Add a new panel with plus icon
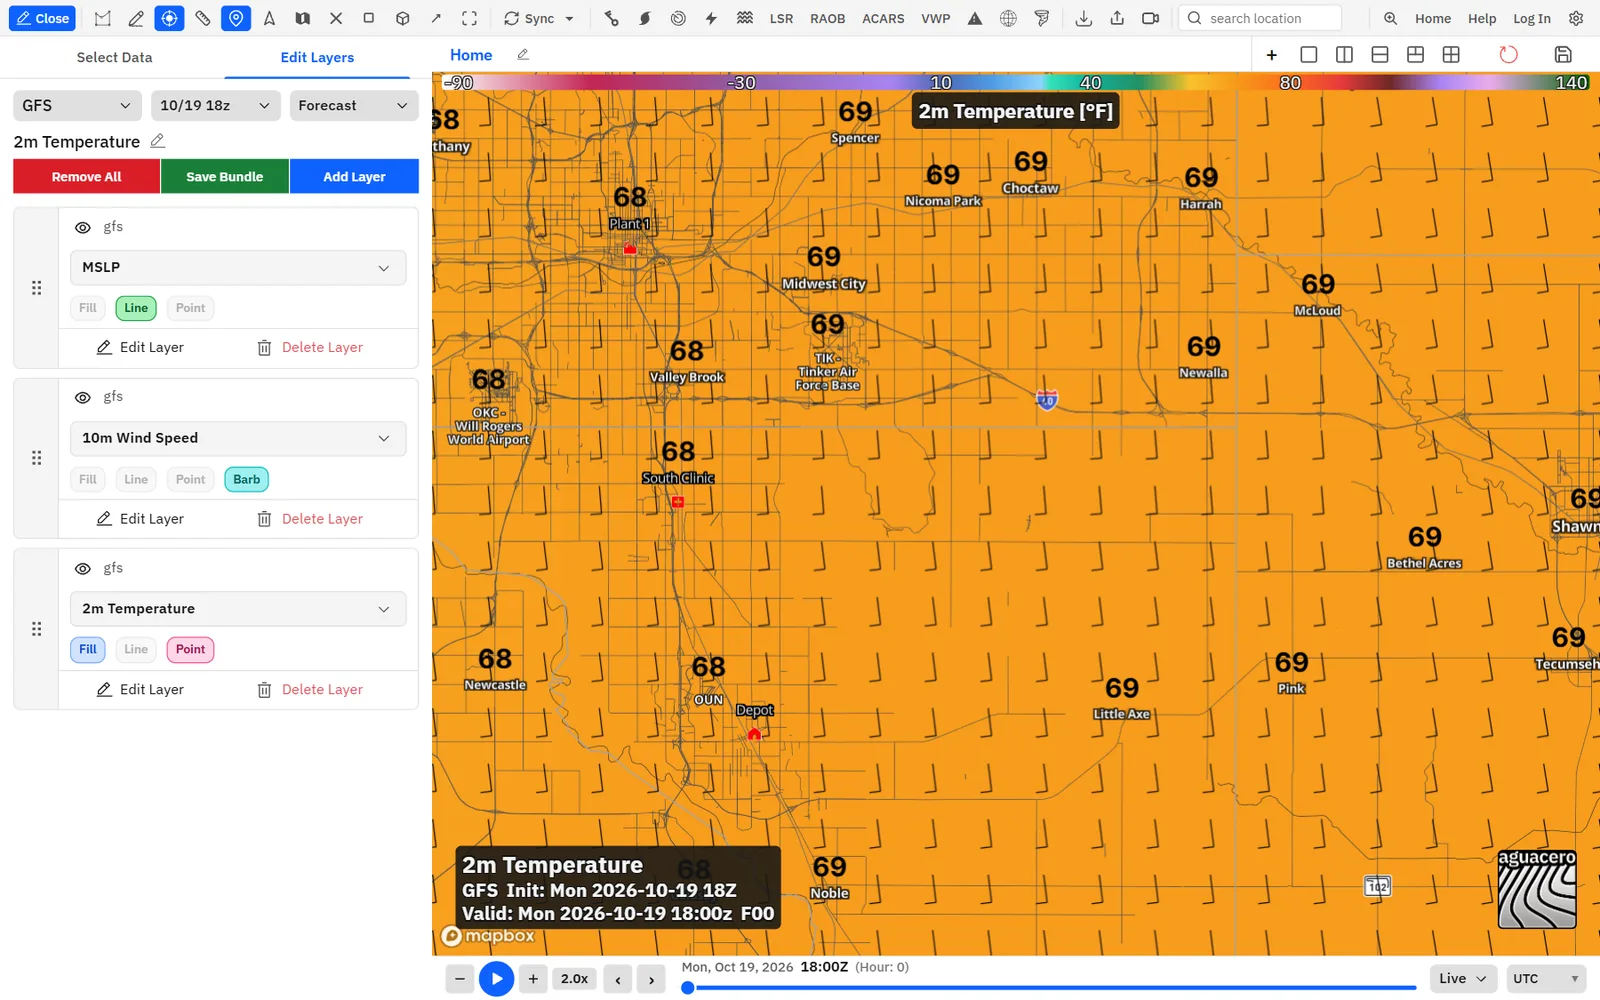This screenshot has width=1600, height=1000. (1272, 55)
